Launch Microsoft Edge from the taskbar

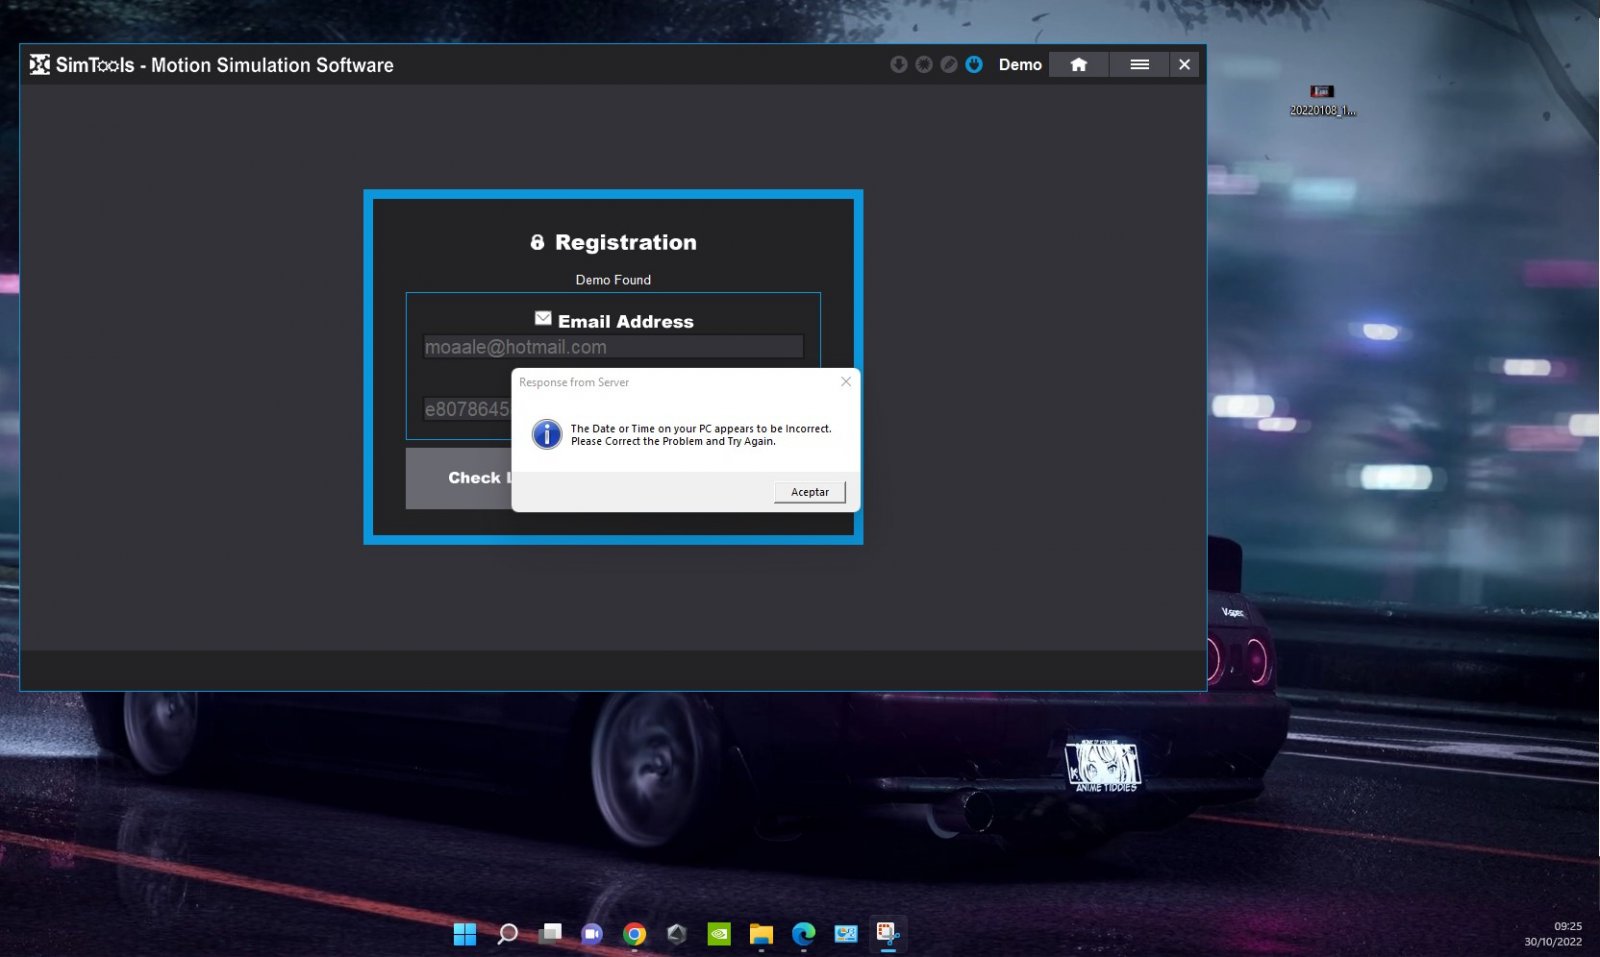tap(804, 934)
